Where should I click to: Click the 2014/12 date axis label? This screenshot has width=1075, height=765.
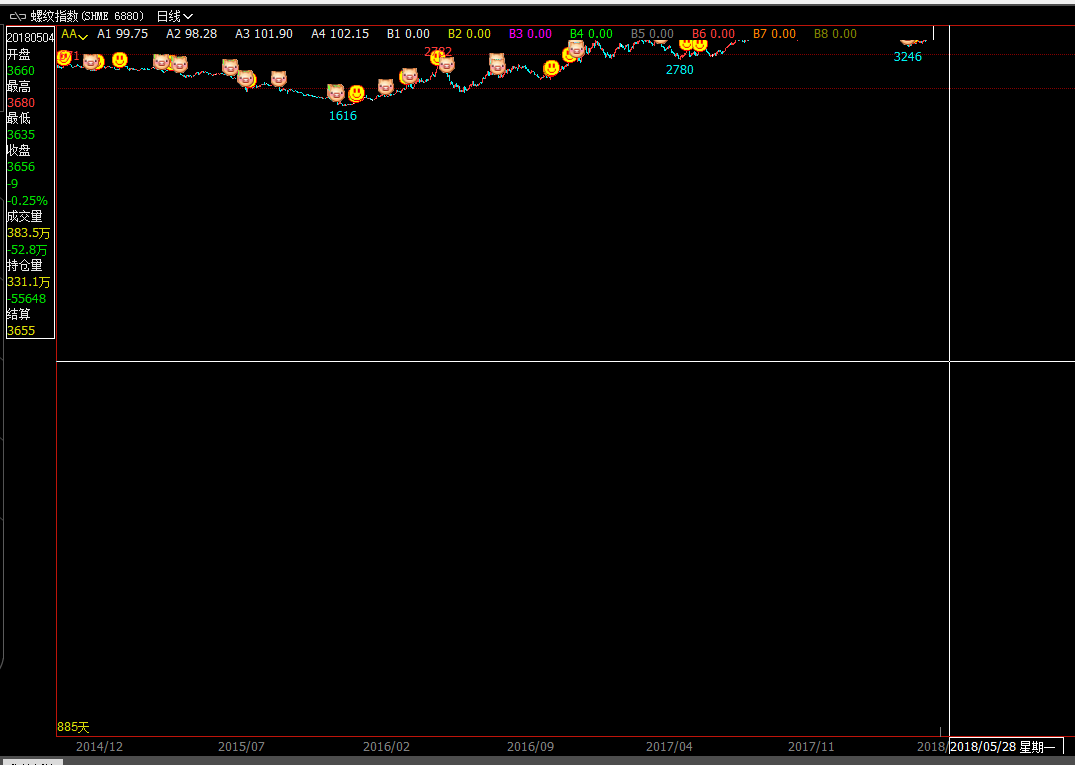[x=99, y=747]
